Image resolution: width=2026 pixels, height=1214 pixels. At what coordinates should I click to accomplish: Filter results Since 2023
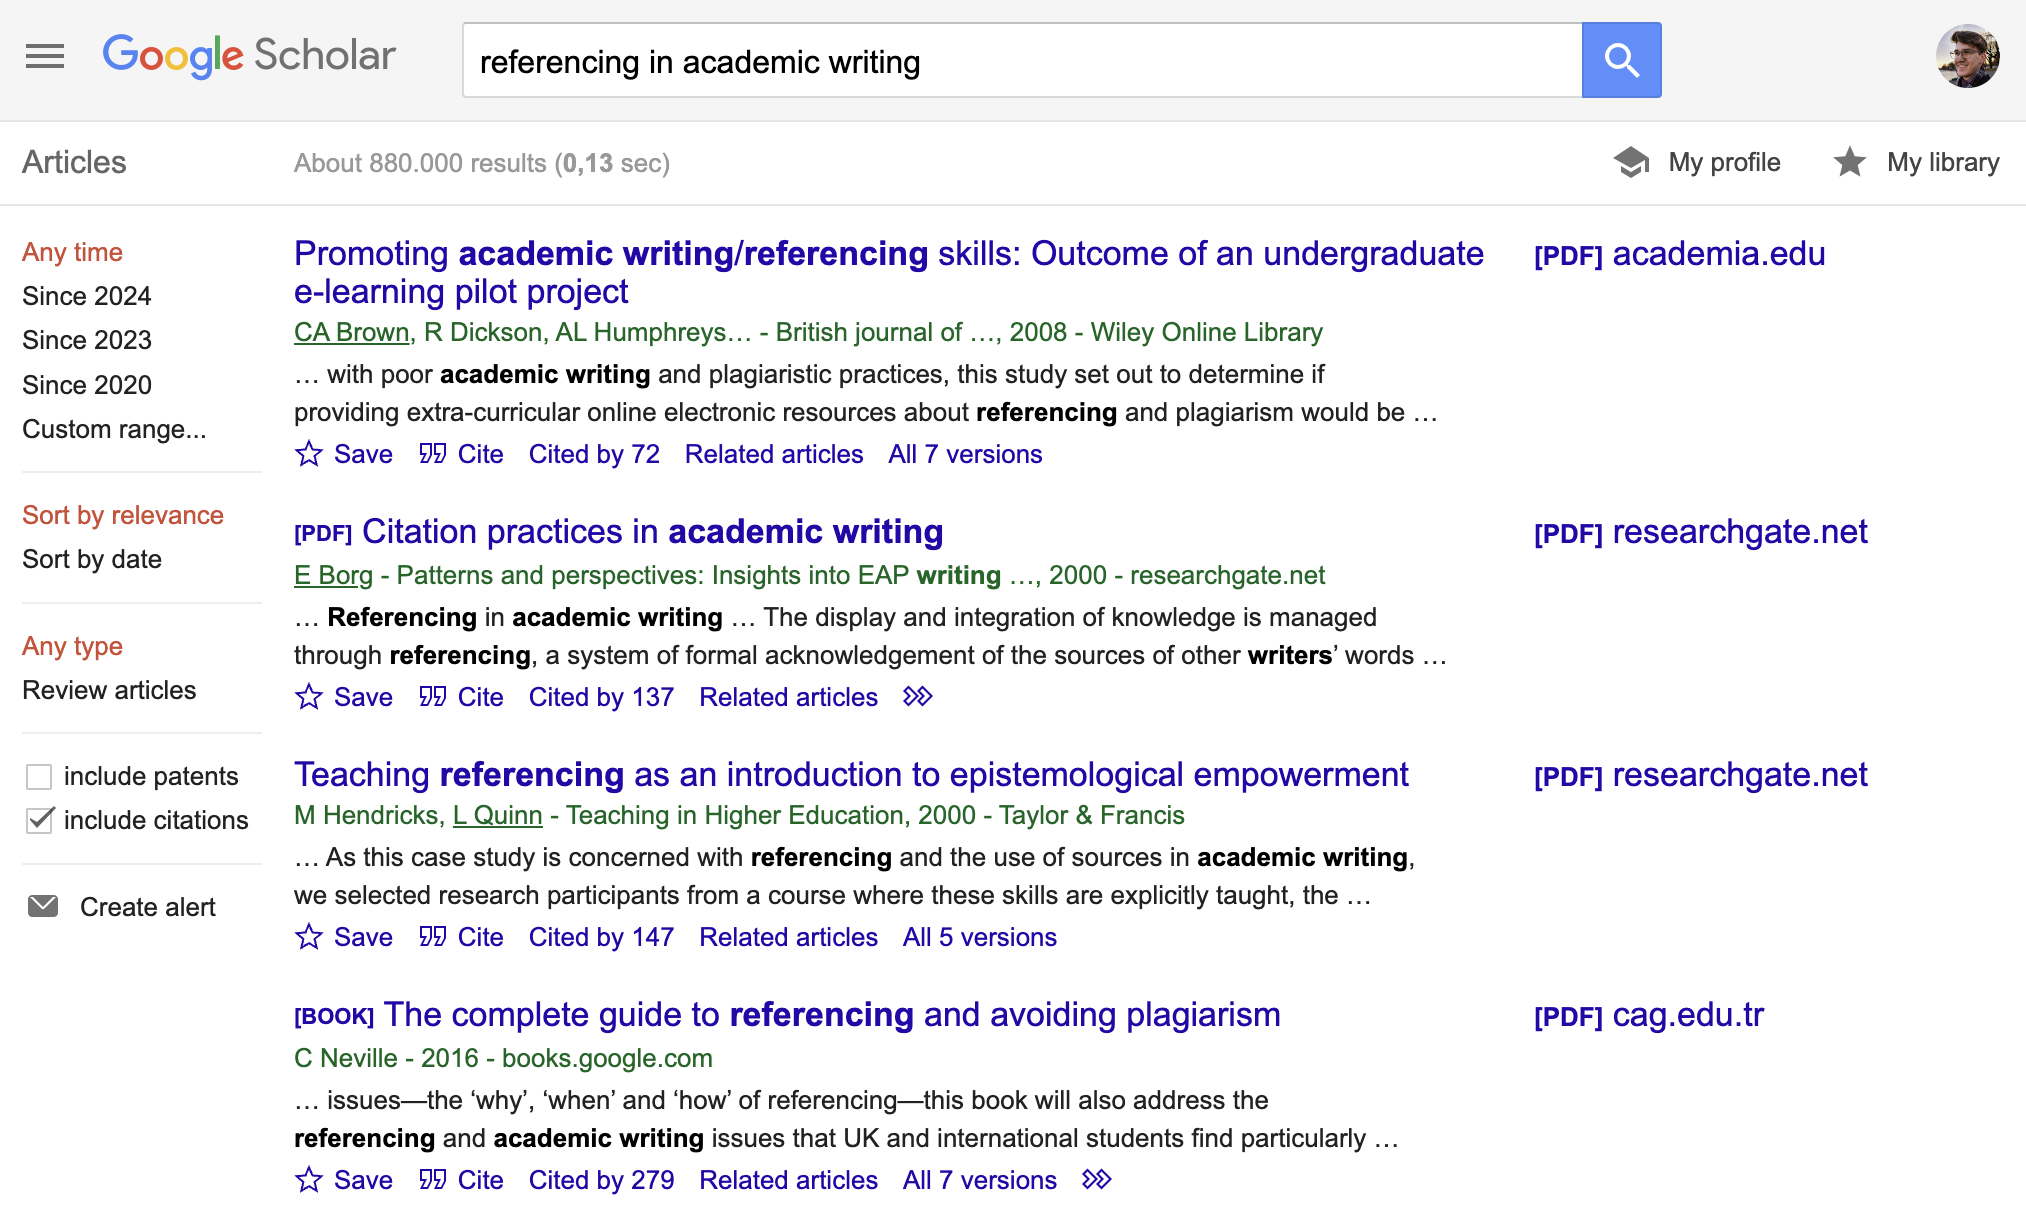(87, 340)
